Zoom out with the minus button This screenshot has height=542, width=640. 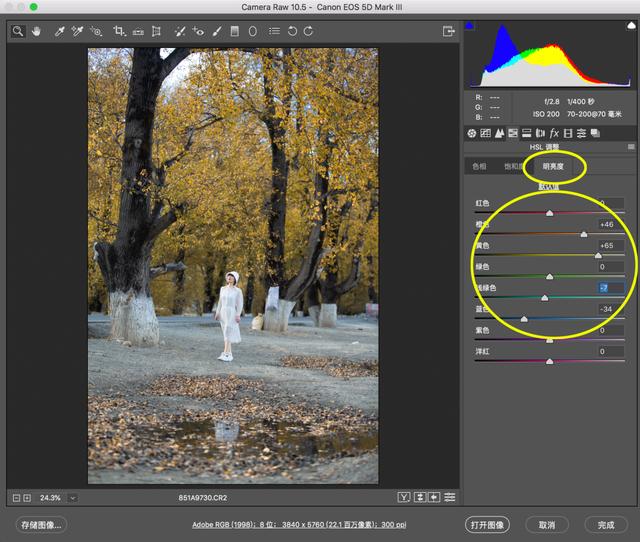[x=16, y=498]
